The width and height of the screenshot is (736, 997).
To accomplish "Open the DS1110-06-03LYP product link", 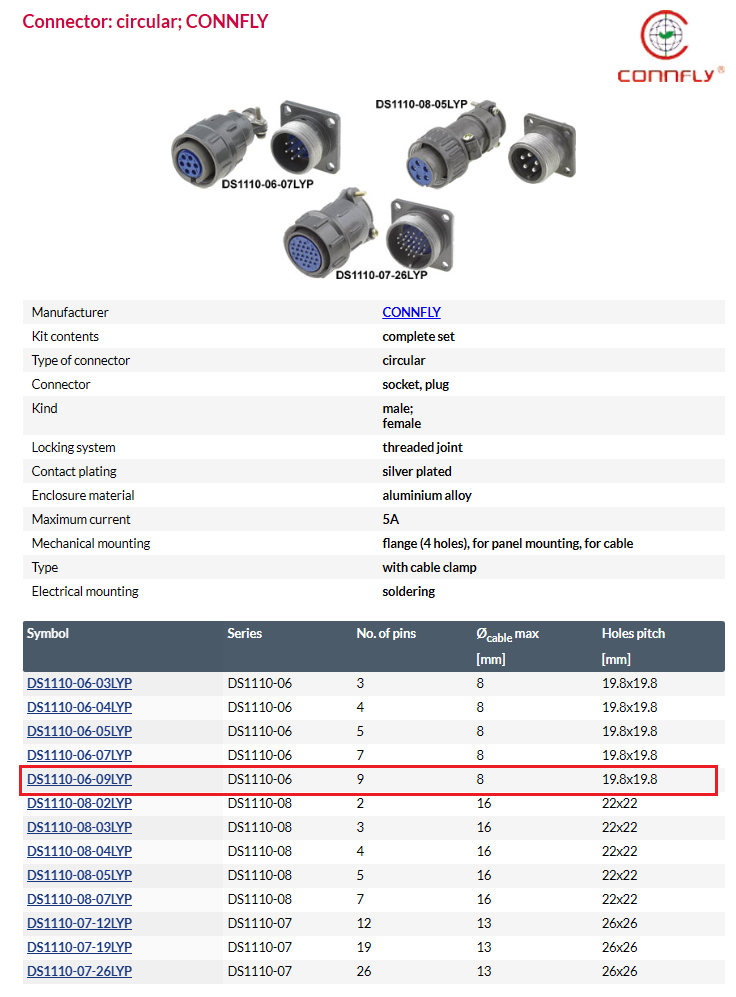I will [79, 683].
